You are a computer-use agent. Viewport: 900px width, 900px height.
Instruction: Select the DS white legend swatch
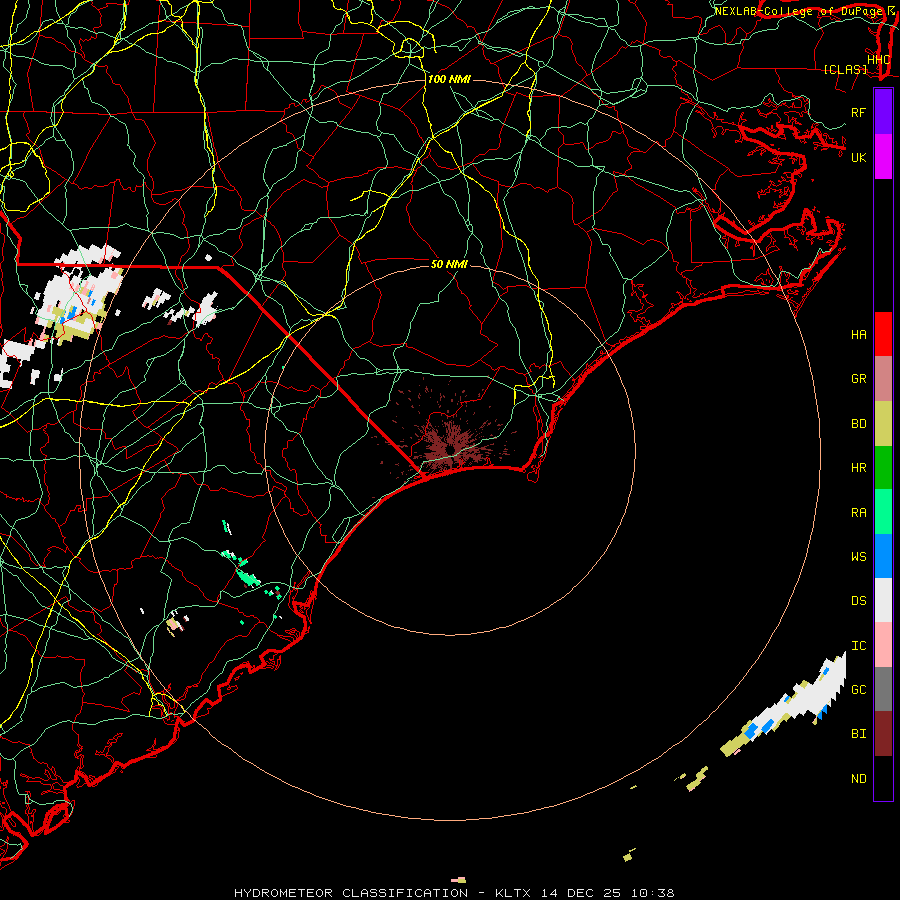[x=883, y=600]
